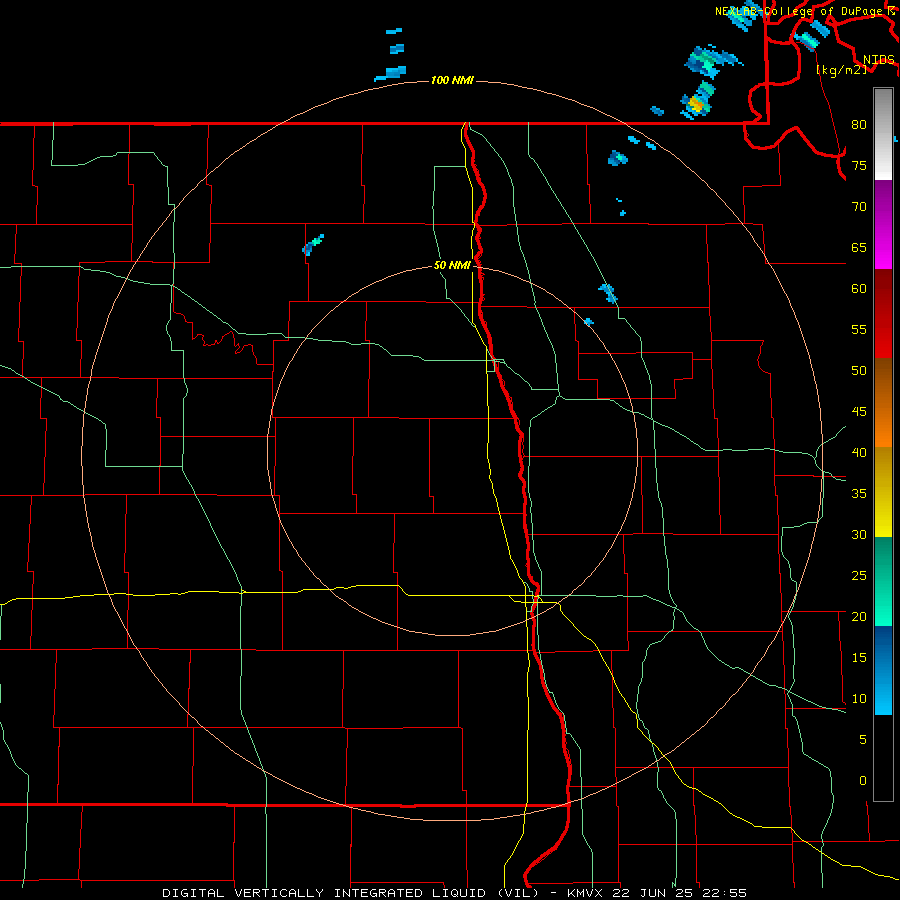Click the scale value 60
The width and height of the screenshot is (900, 900).
[x=859, y=289]
